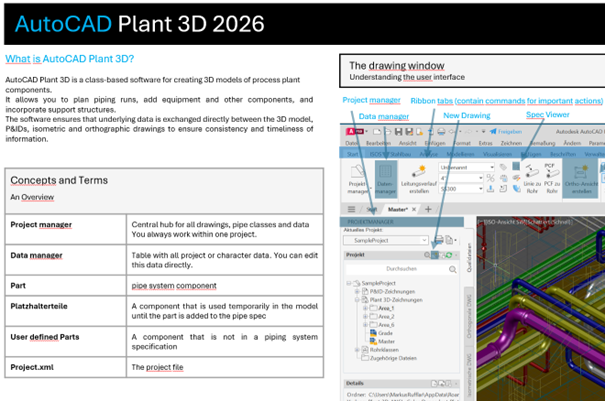Image resolution: width=605 pixels, height=401 pixels.
Task: Click the magnifier icon in Projekt header
Action: (x=427, y=255)
